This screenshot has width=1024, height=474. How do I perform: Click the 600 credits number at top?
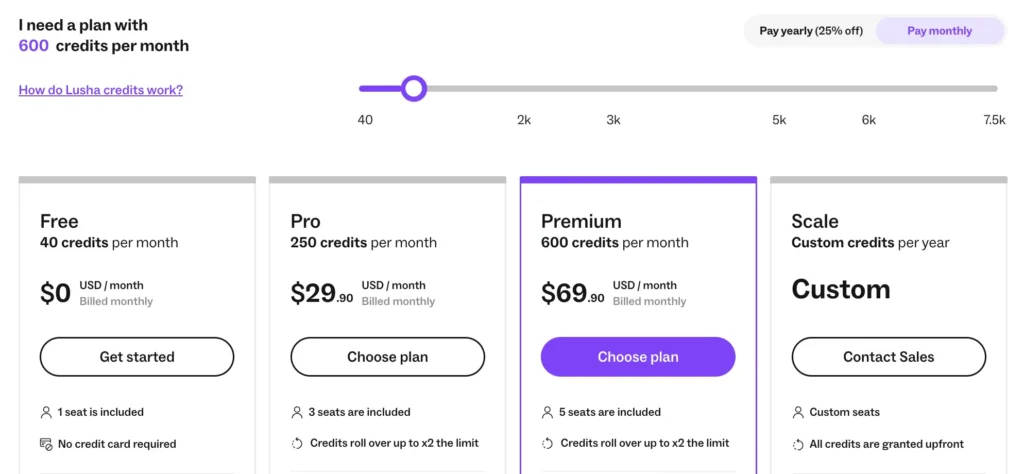(x=33, y=46)
